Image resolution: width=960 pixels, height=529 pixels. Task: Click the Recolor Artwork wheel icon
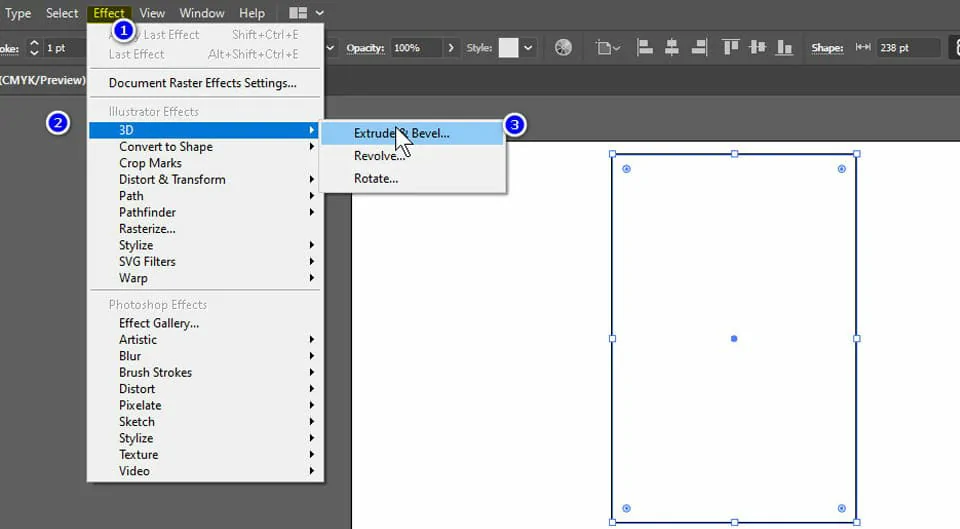(x=563, y=48)
